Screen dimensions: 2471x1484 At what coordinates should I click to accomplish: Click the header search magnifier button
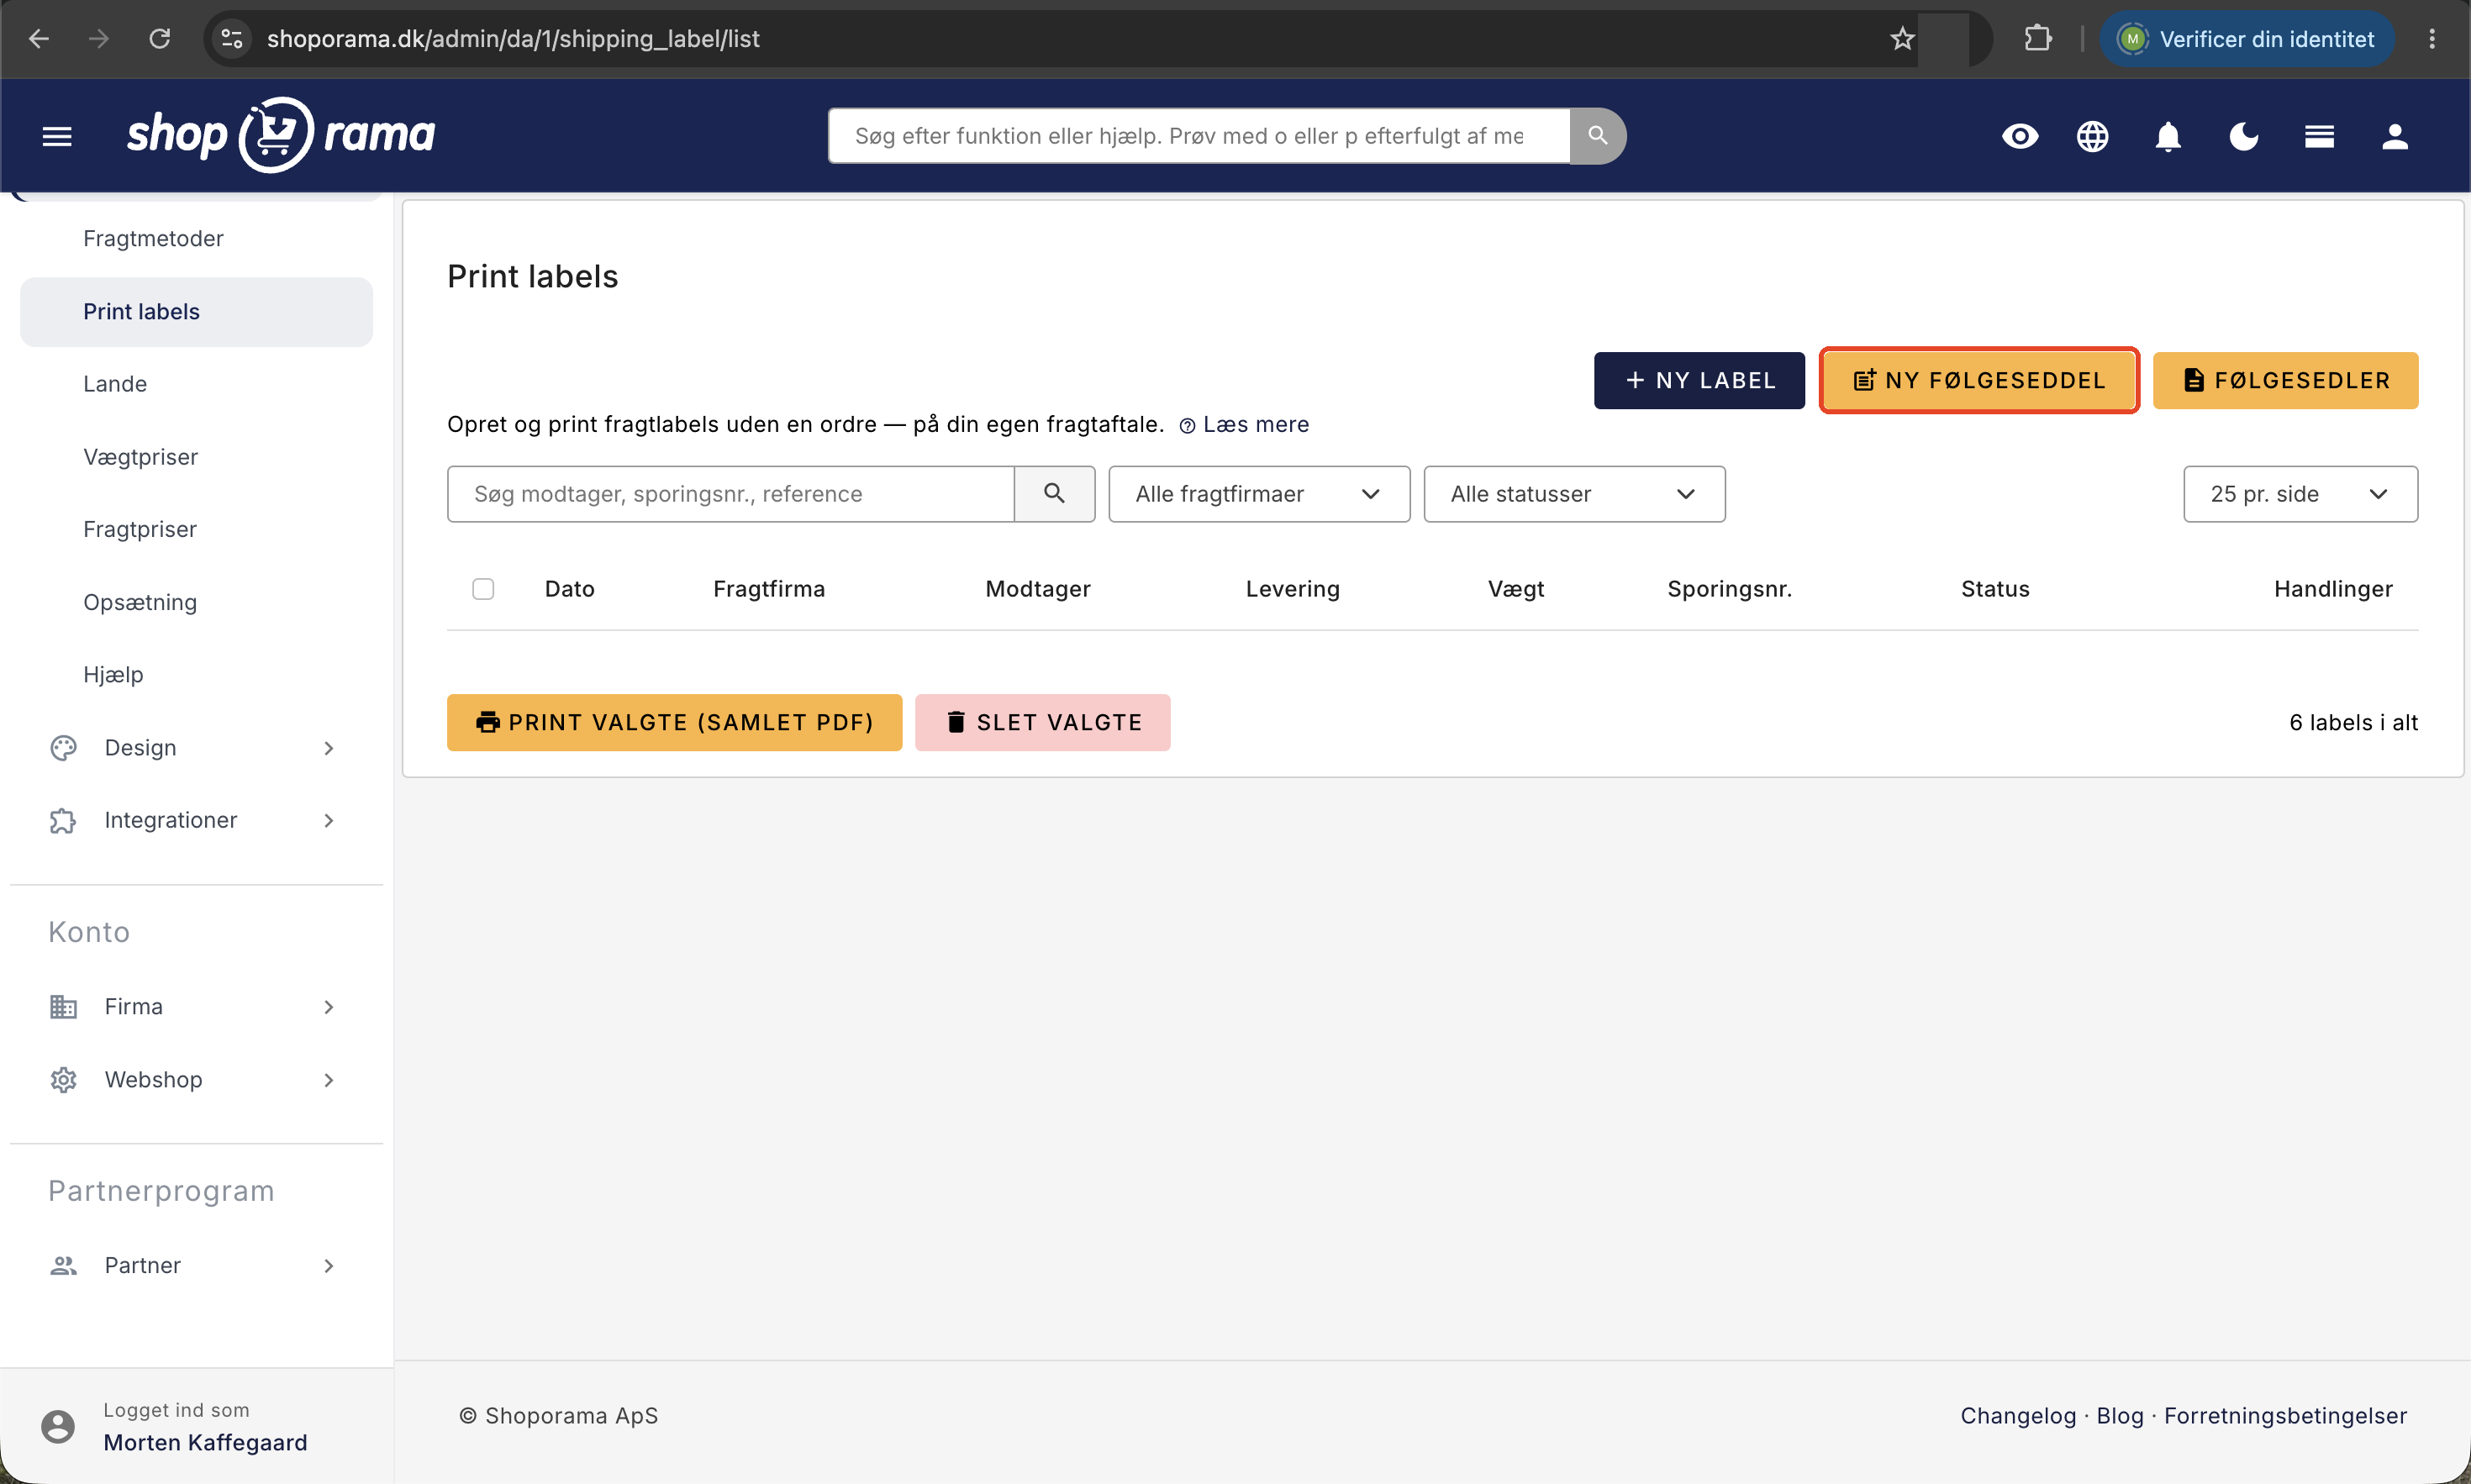(x=1597, y=136)
